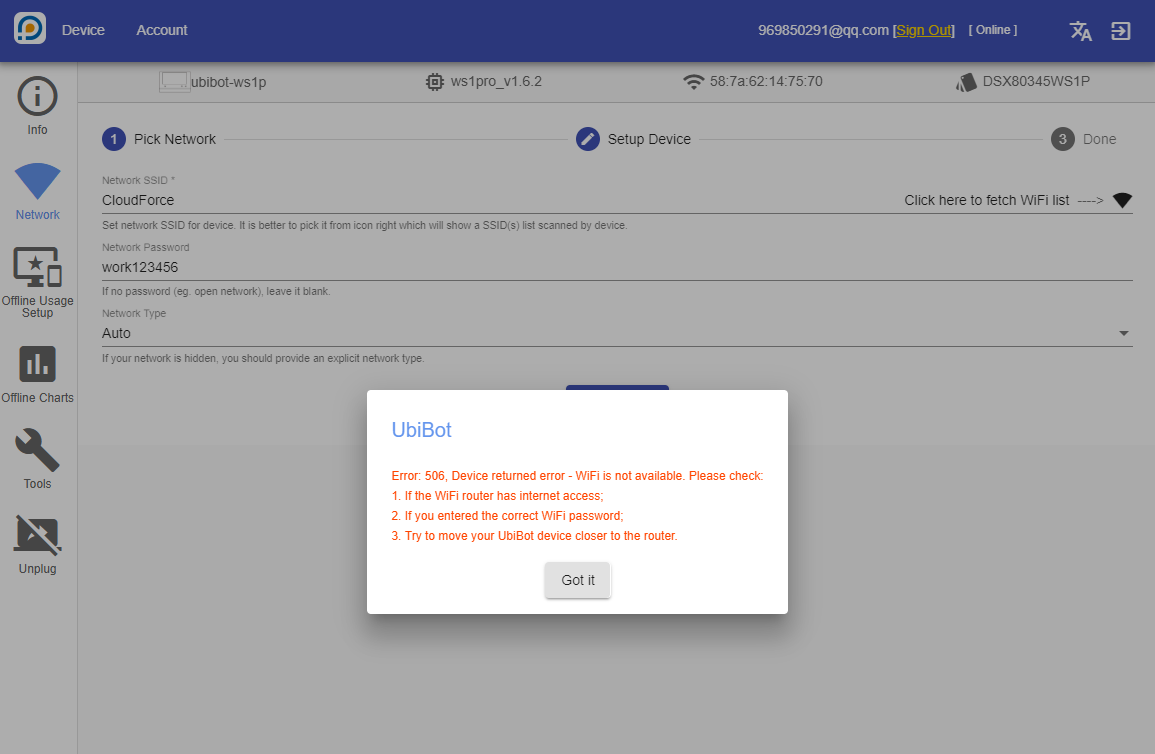Open Offline Charts sidebar icon
The width and height of the screenshot is (1155, 754).
[37, 364]
